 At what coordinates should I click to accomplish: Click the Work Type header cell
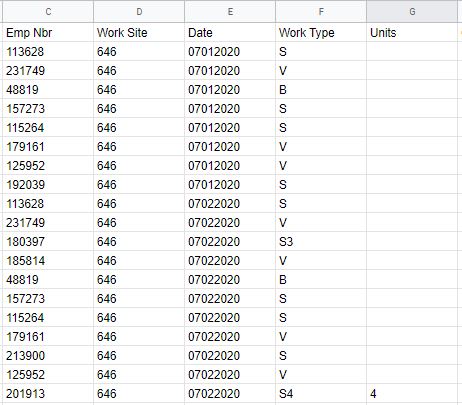321,32
